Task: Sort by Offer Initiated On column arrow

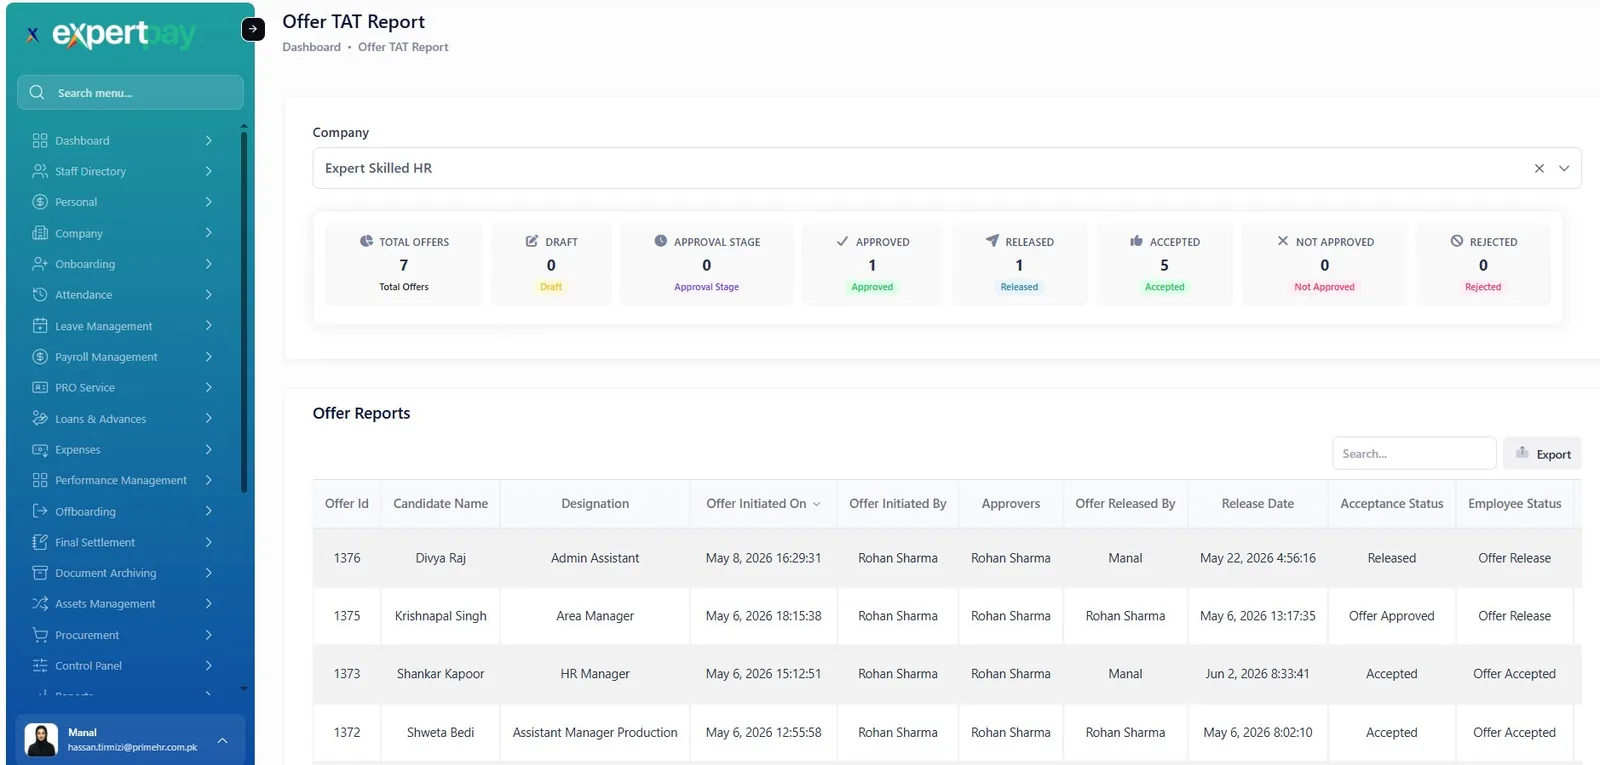Action: pos(816,504)
